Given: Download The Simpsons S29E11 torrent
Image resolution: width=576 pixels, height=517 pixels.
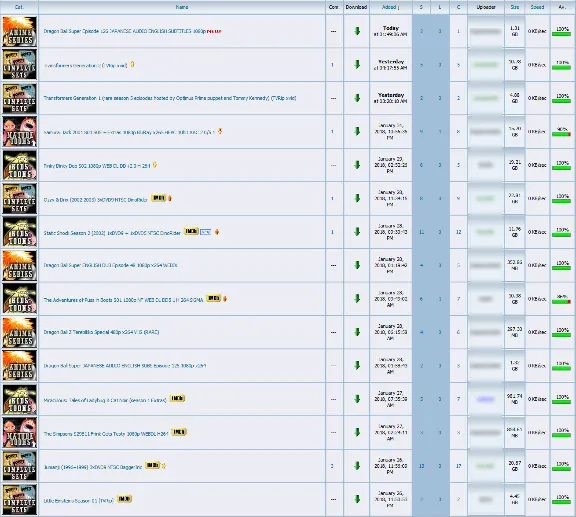Looking at the screenshot, I should click(x=357, y=432).
